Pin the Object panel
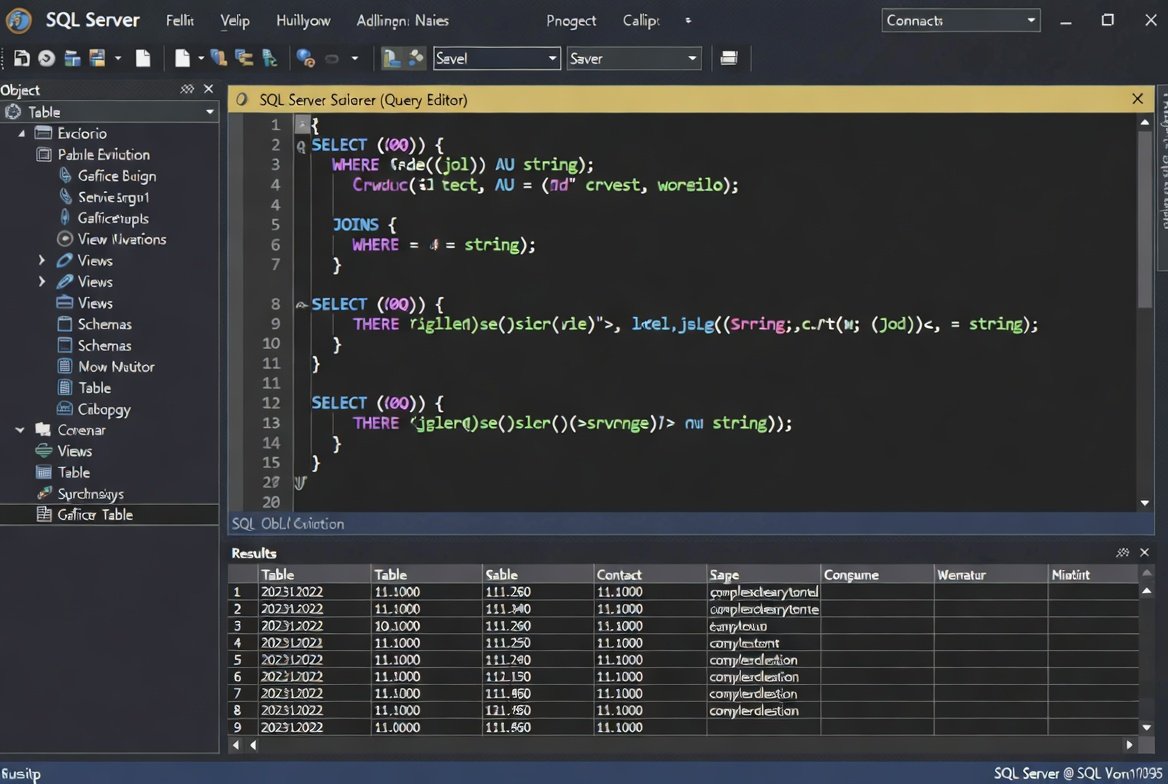 click(x=187, y=89)
